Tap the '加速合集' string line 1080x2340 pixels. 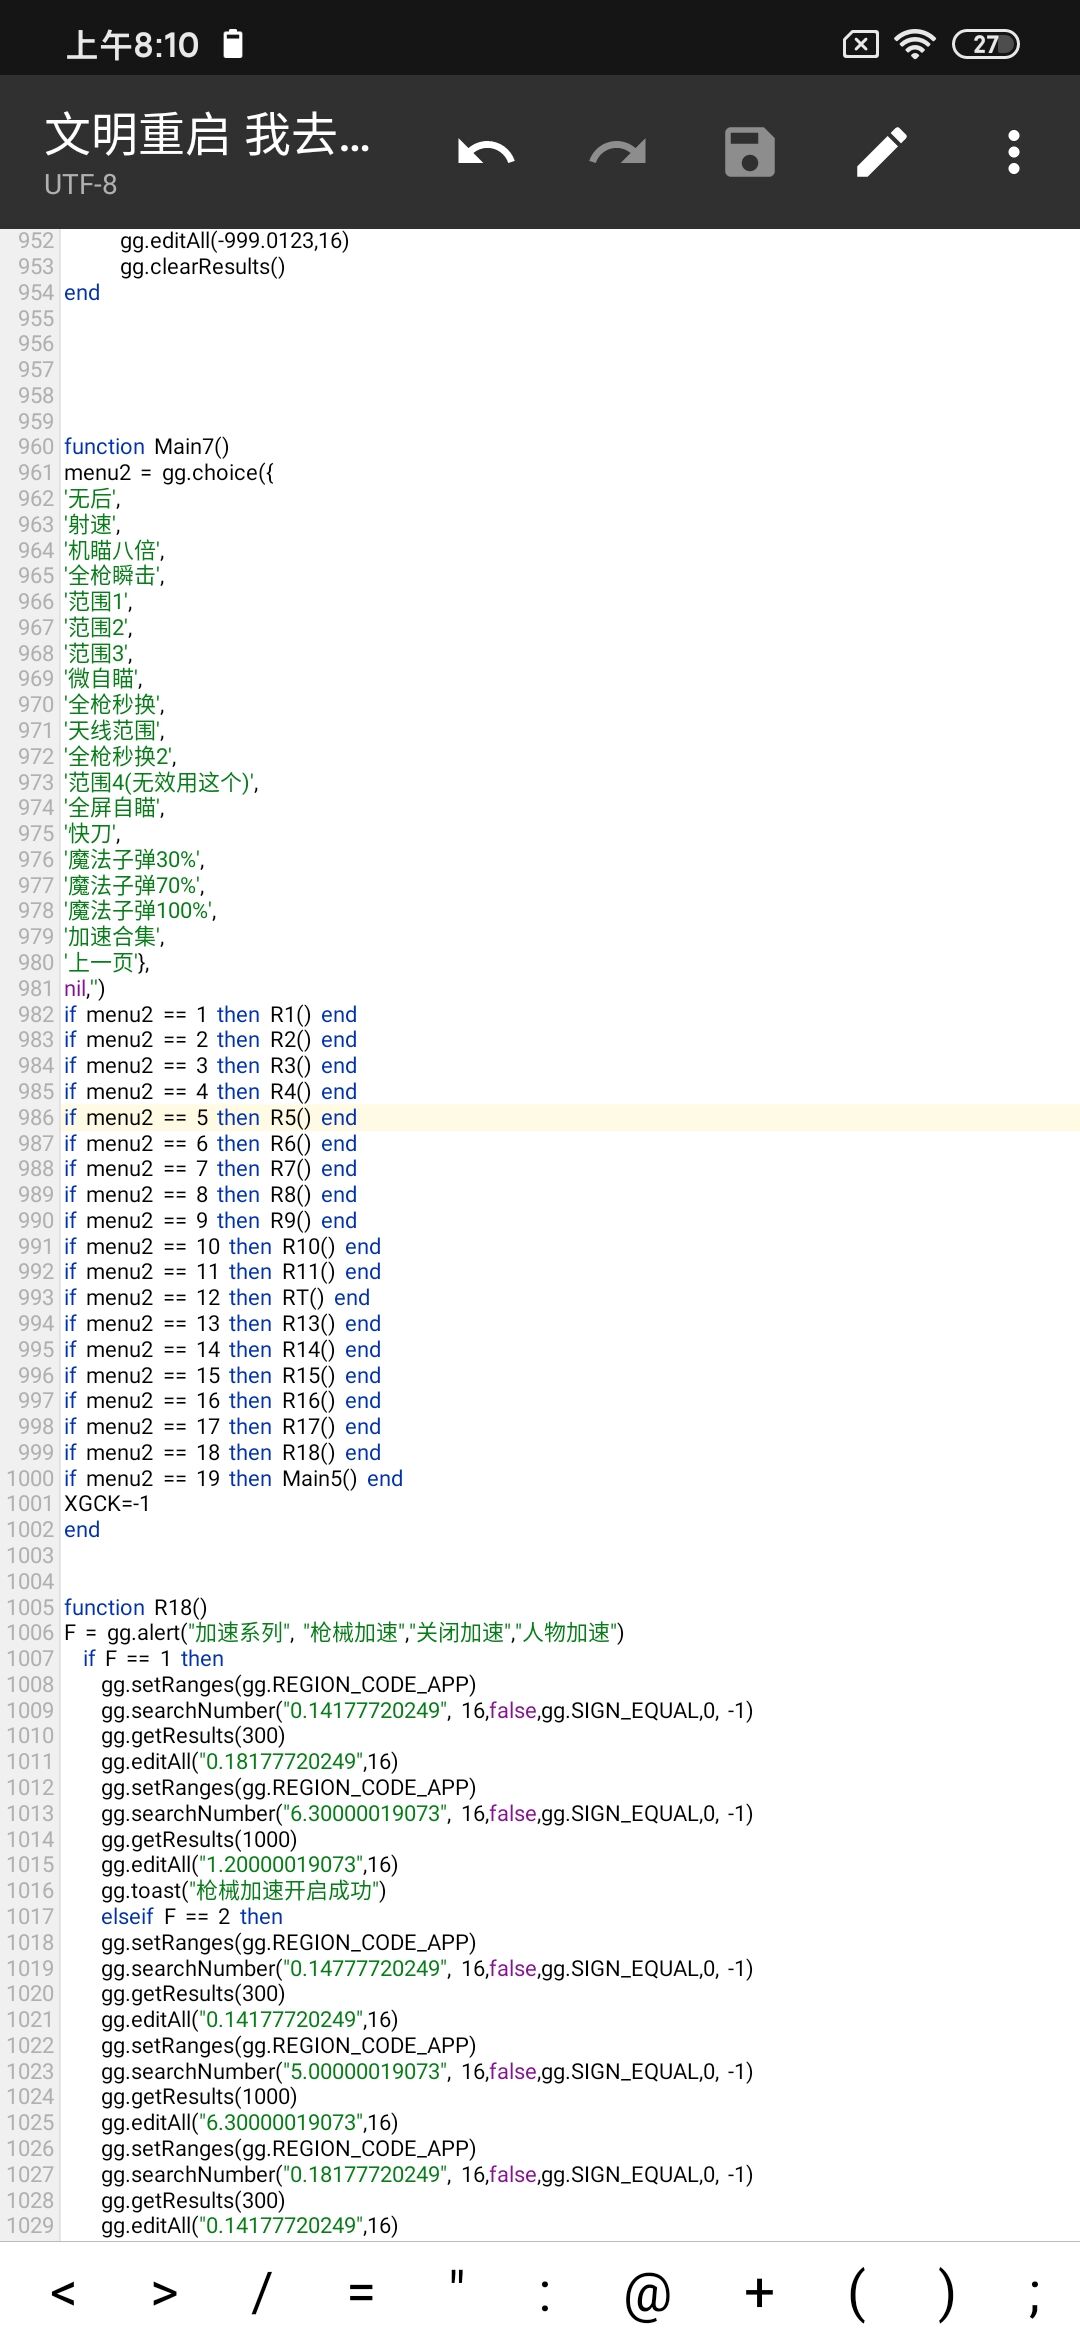coord(114,937)
